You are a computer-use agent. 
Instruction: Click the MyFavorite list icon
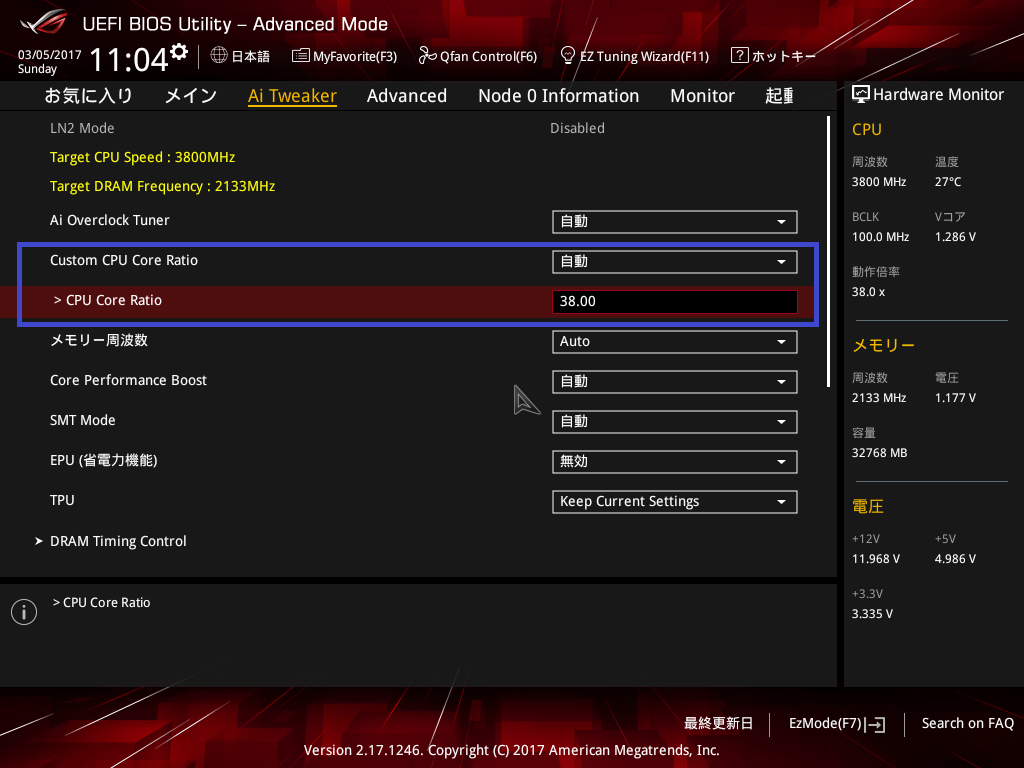tap(300, 56)
